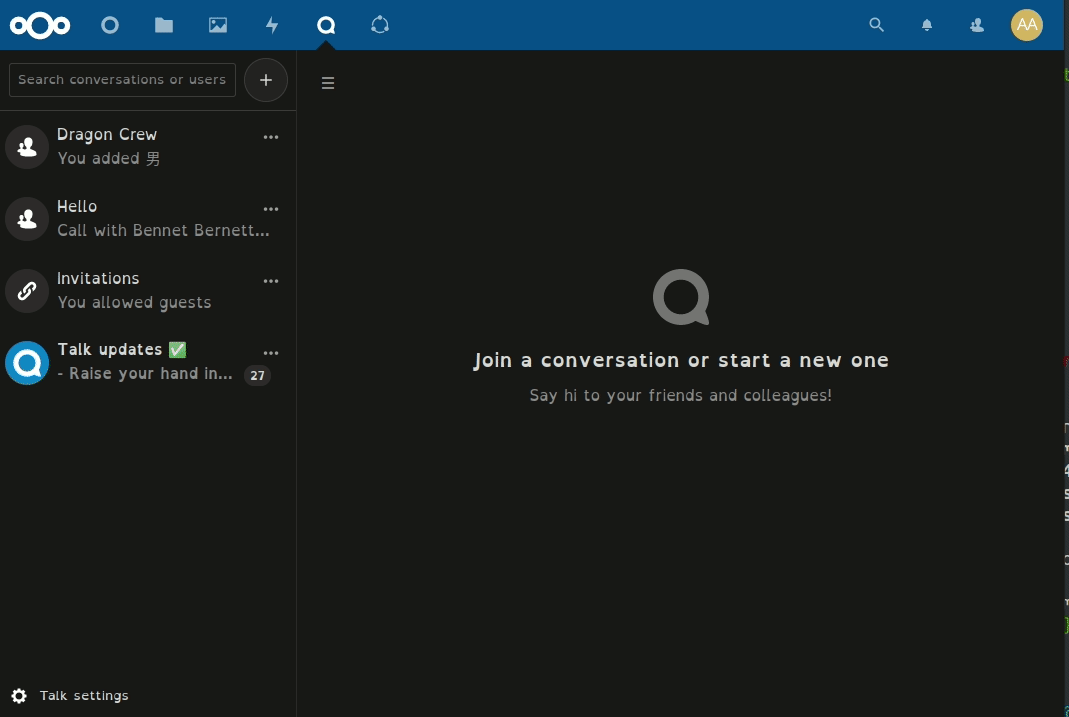Open the Talk updates conversation
Screen dimensions: 1069x717
(148, 362)
